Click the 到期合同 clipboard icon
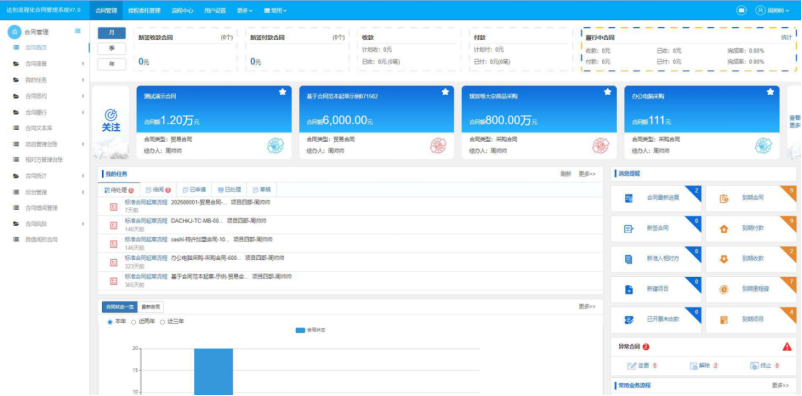Viewport: 802px width, 396px height. (724, 199)
